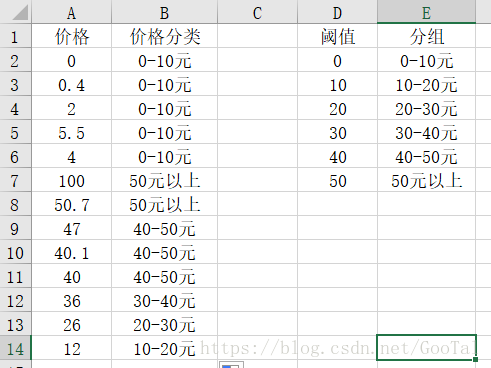Click cell B9 showing 40-50元

164,228
